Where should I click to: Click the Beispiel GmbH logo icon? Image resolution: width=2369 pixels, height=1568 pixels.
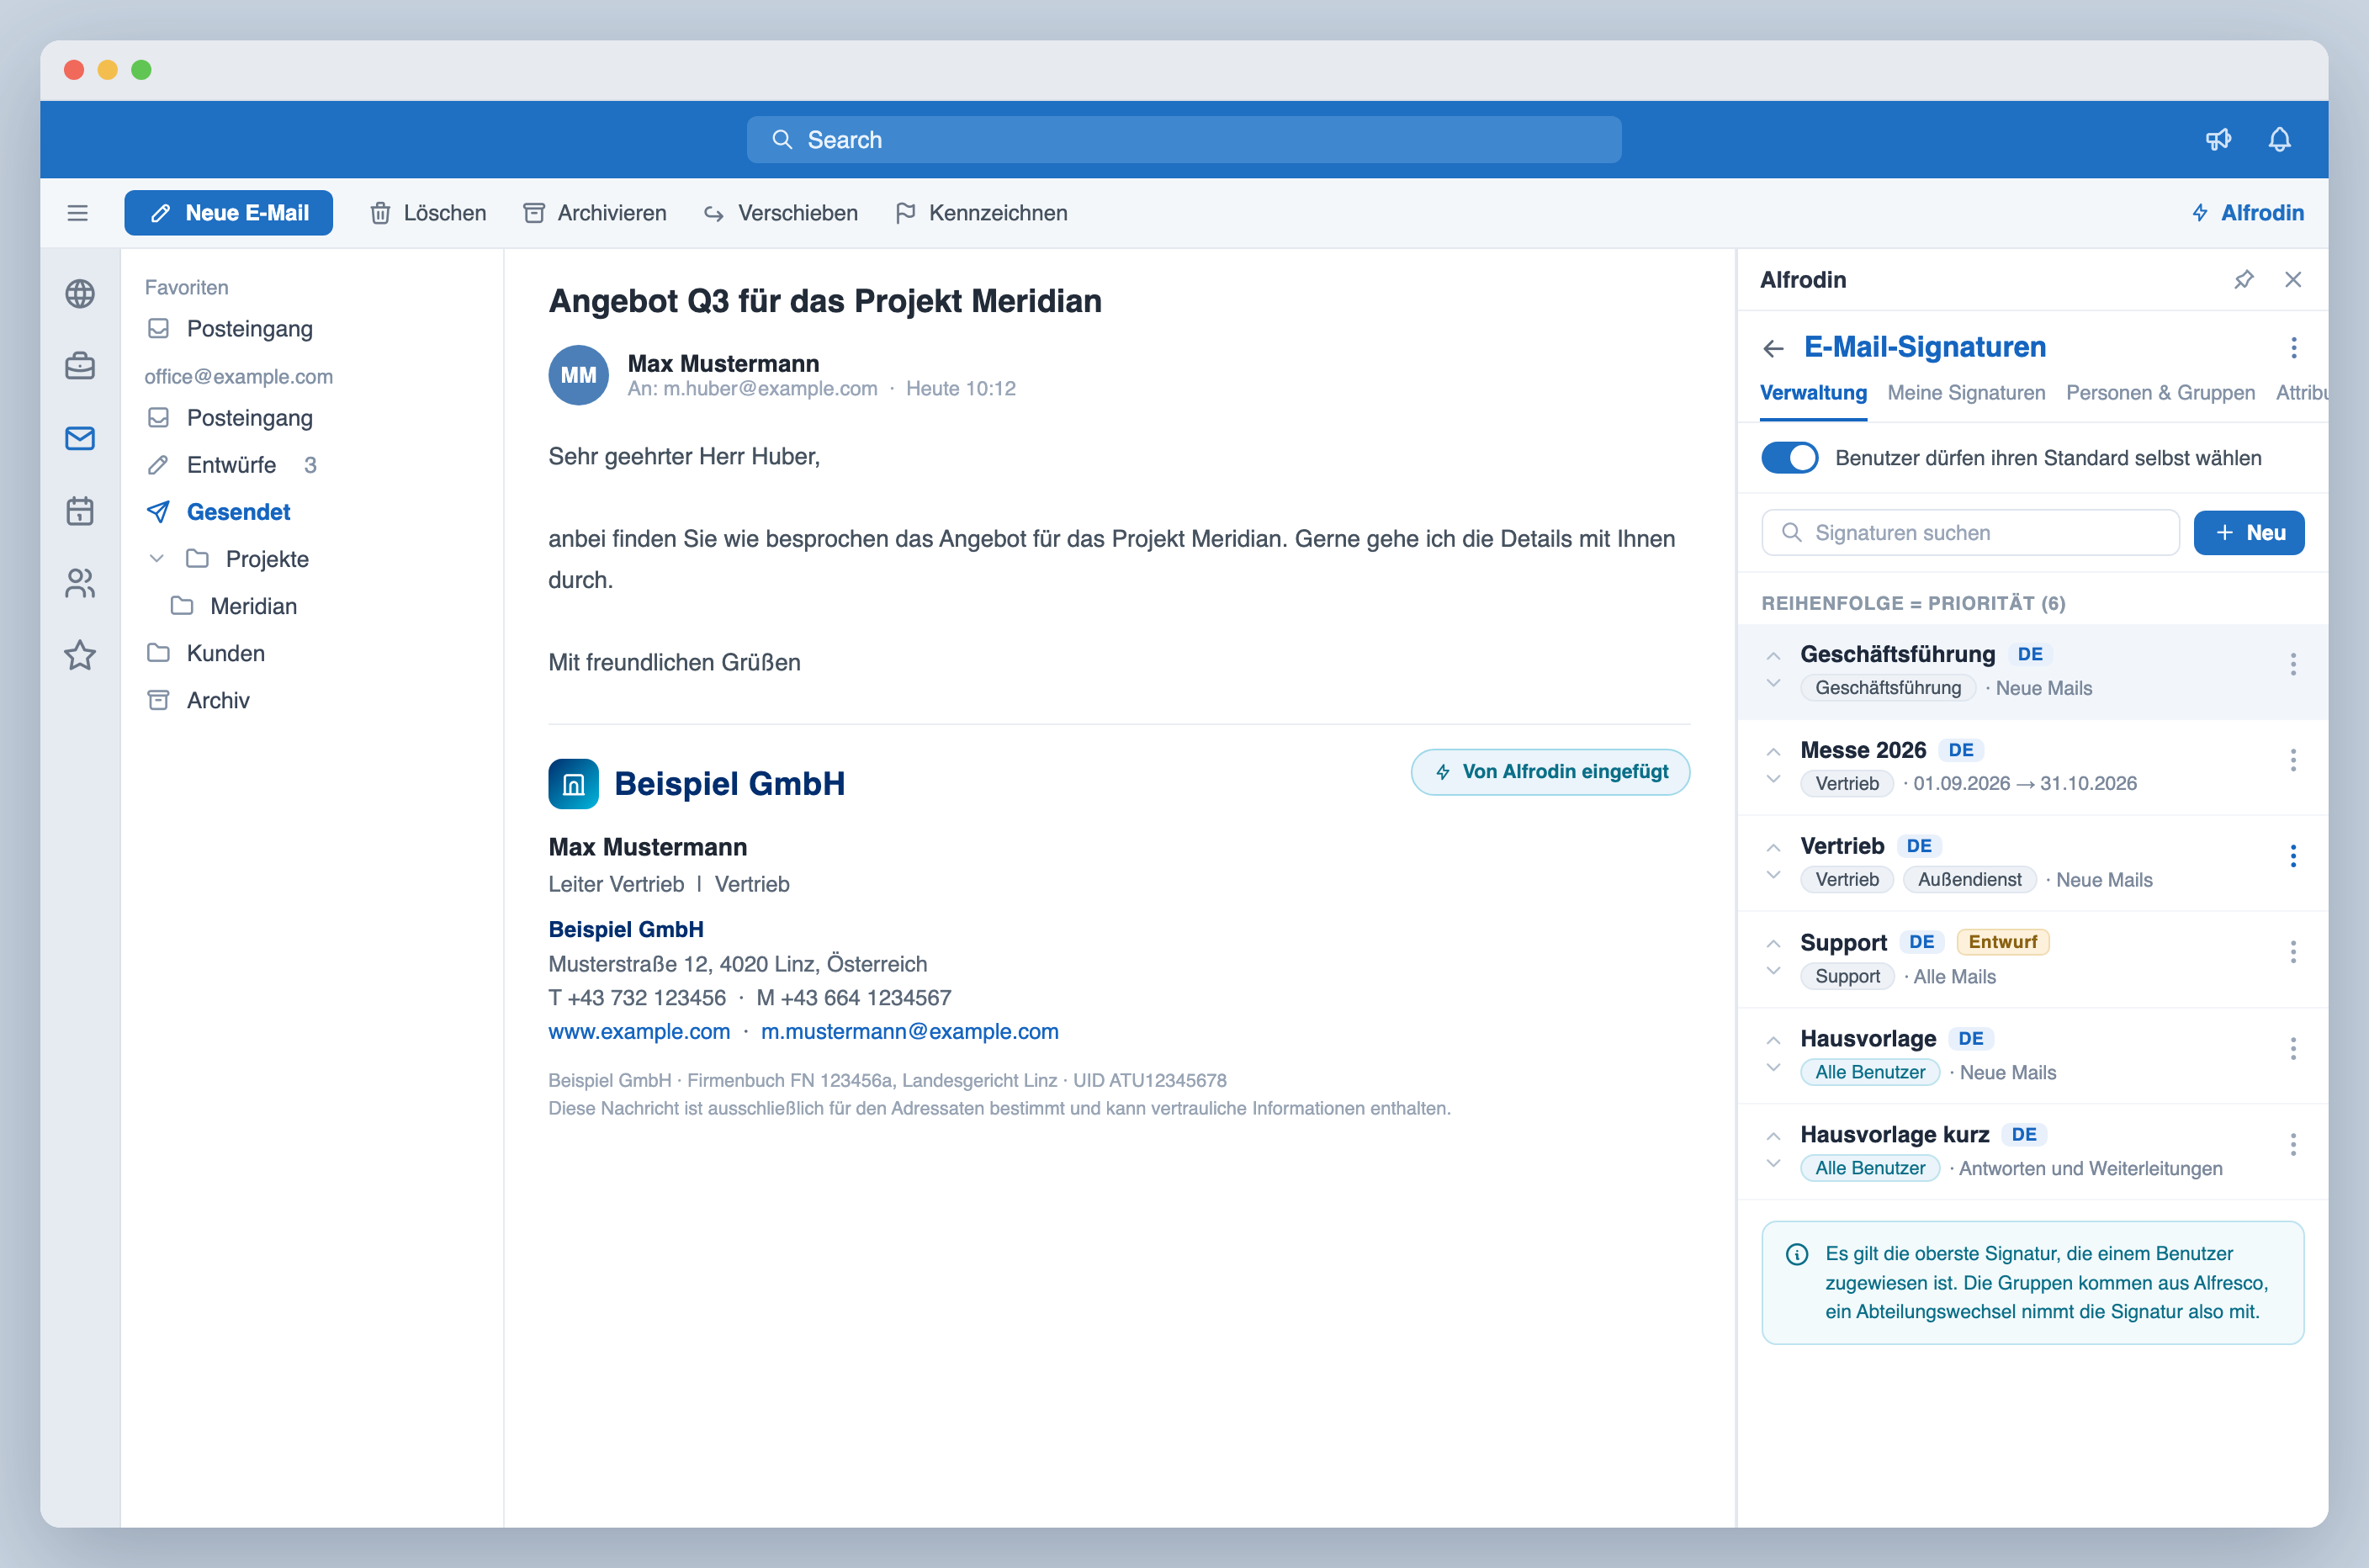coord(573,783)
